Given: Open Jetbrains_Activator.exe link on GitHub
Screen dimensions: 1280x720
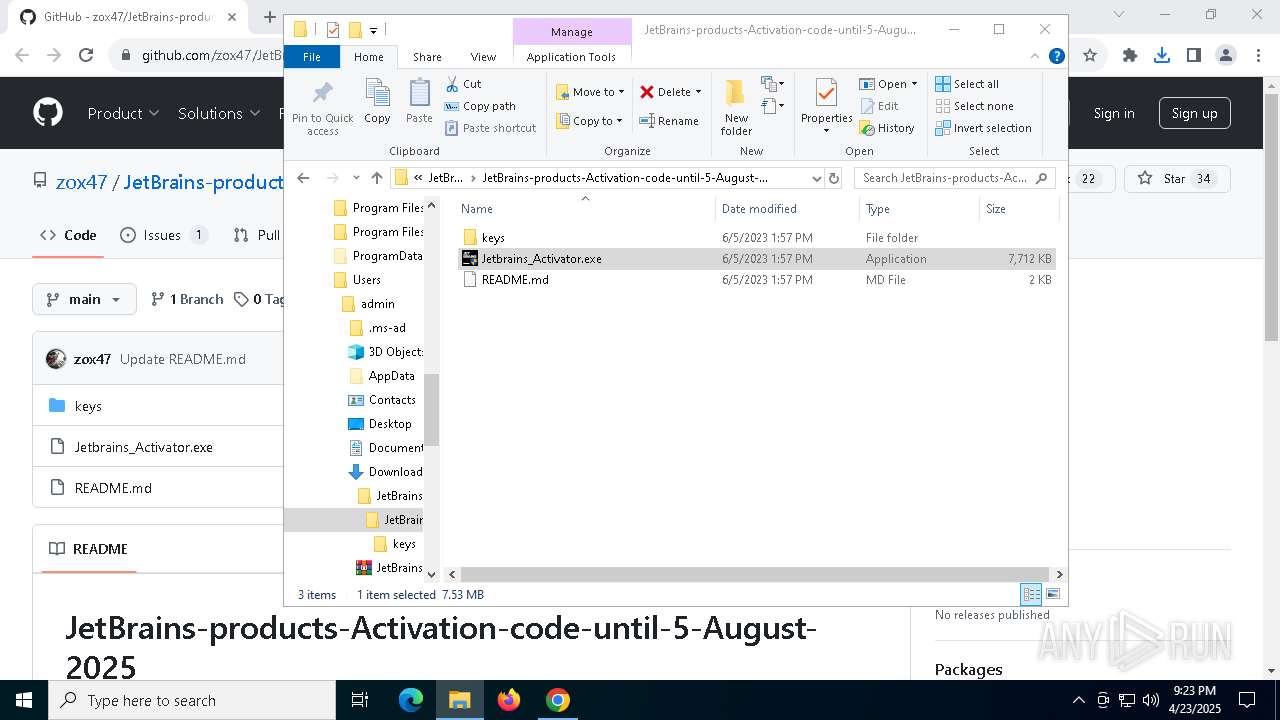Looking at the screenshot, I should [x=143, y=447].
